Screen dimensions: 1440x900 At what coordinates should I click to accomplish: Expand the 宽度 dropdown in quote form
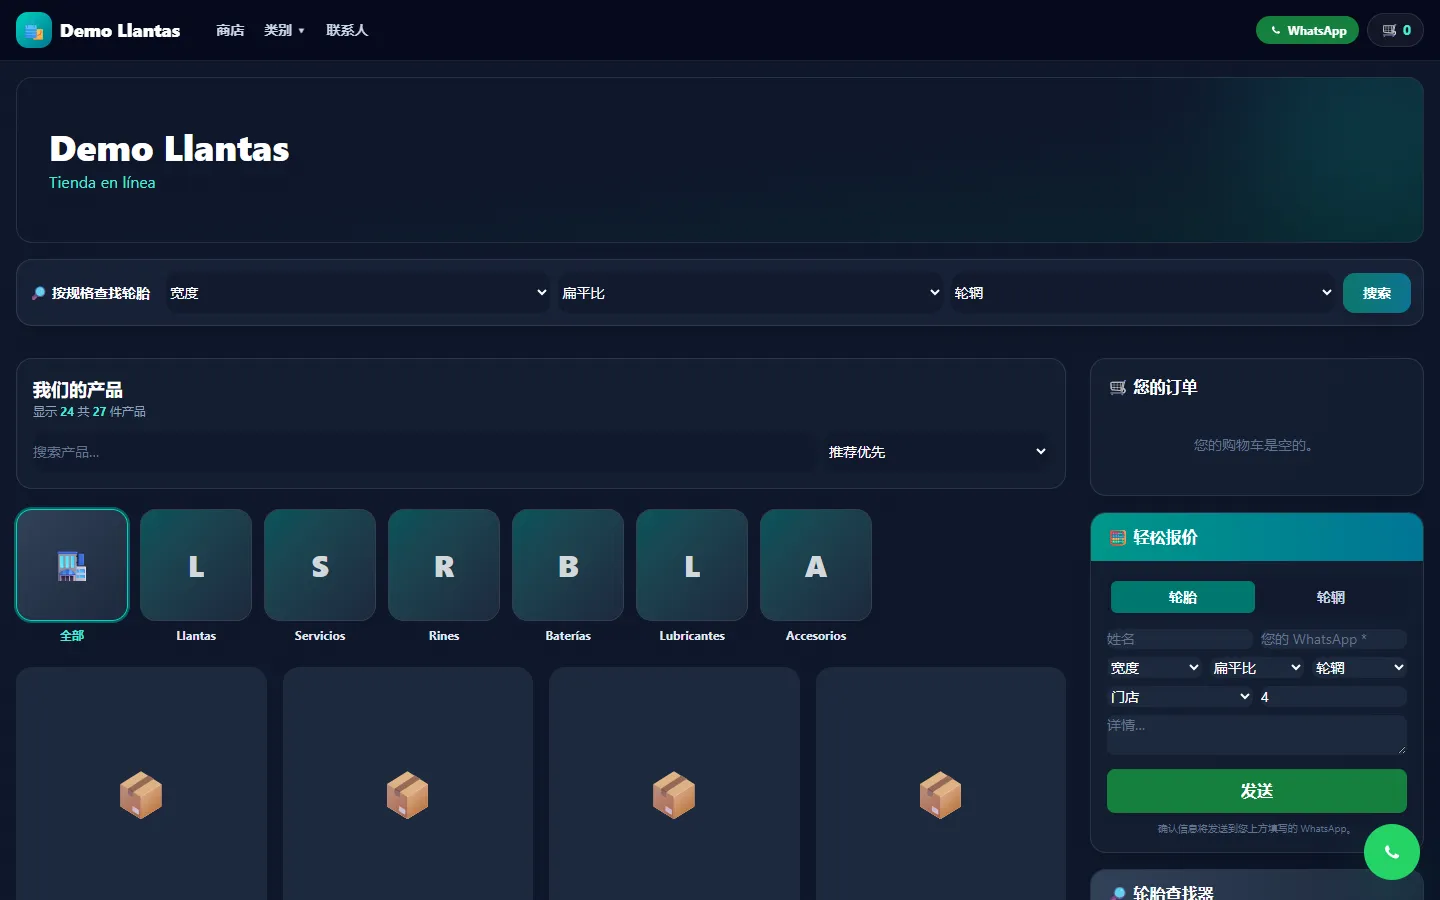point(1155,668)
